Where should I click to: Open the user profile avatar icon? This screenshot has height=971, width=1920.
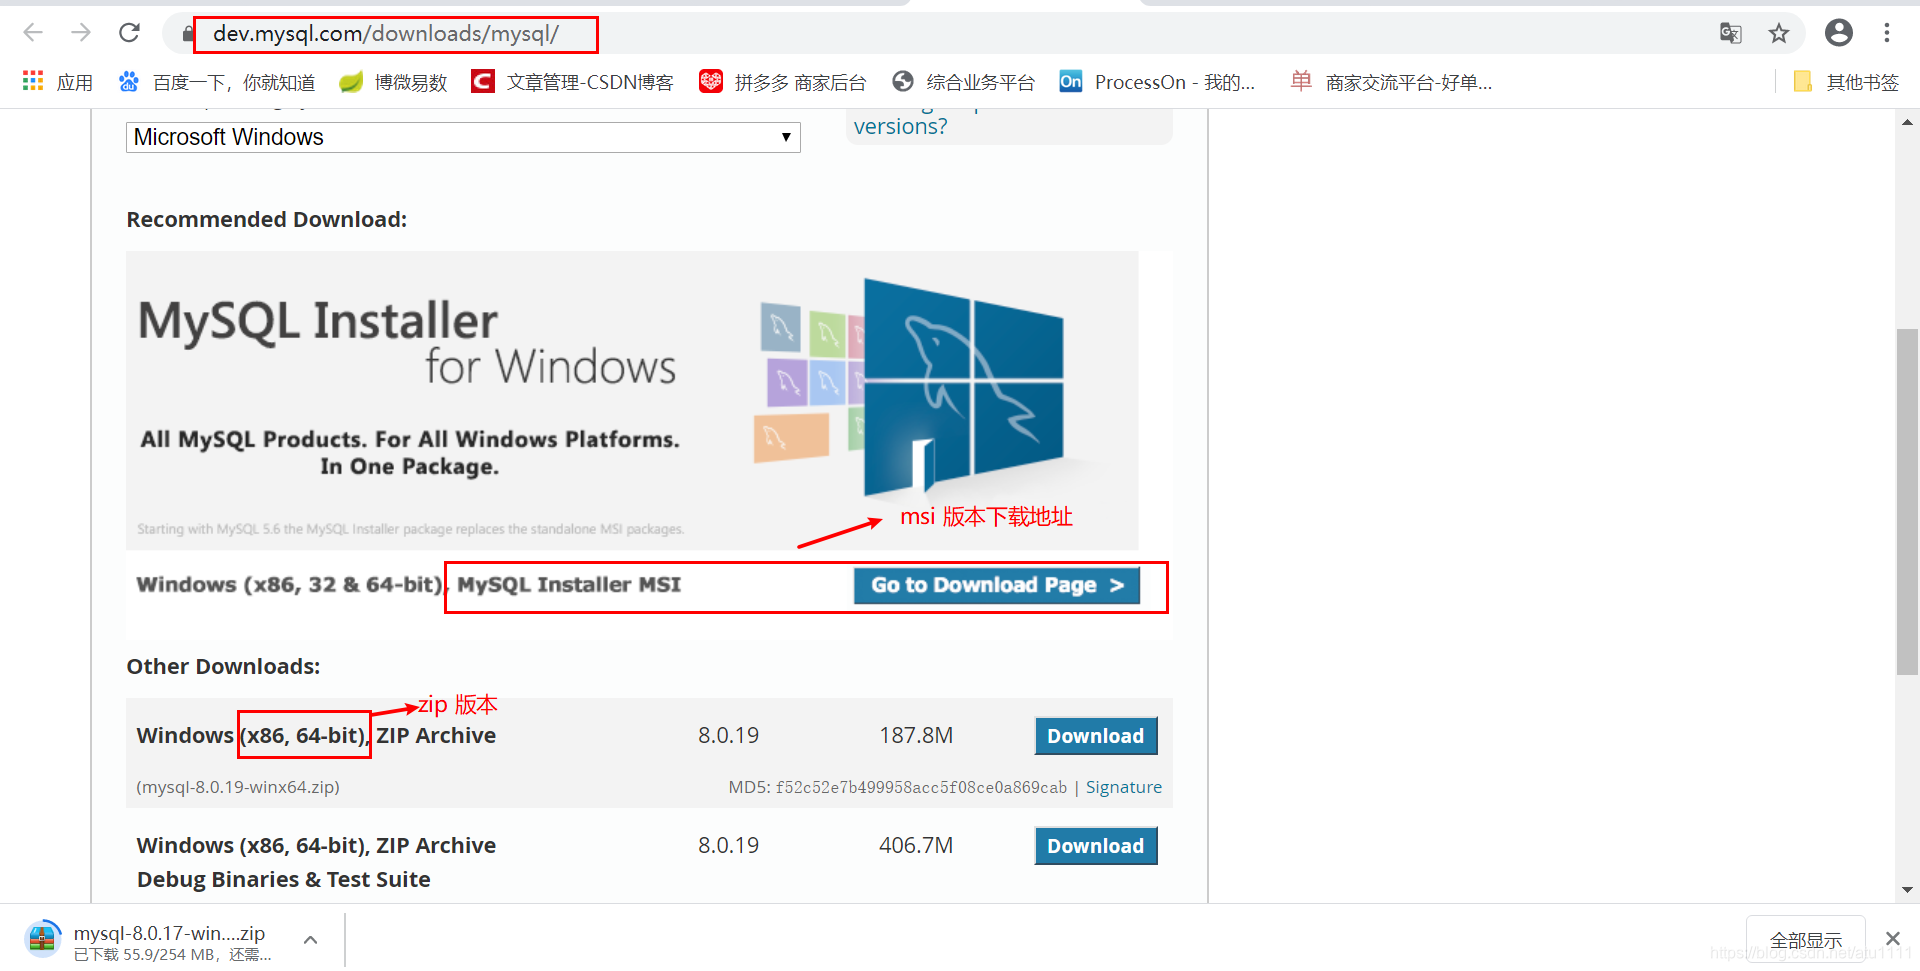coord(1839,33)
